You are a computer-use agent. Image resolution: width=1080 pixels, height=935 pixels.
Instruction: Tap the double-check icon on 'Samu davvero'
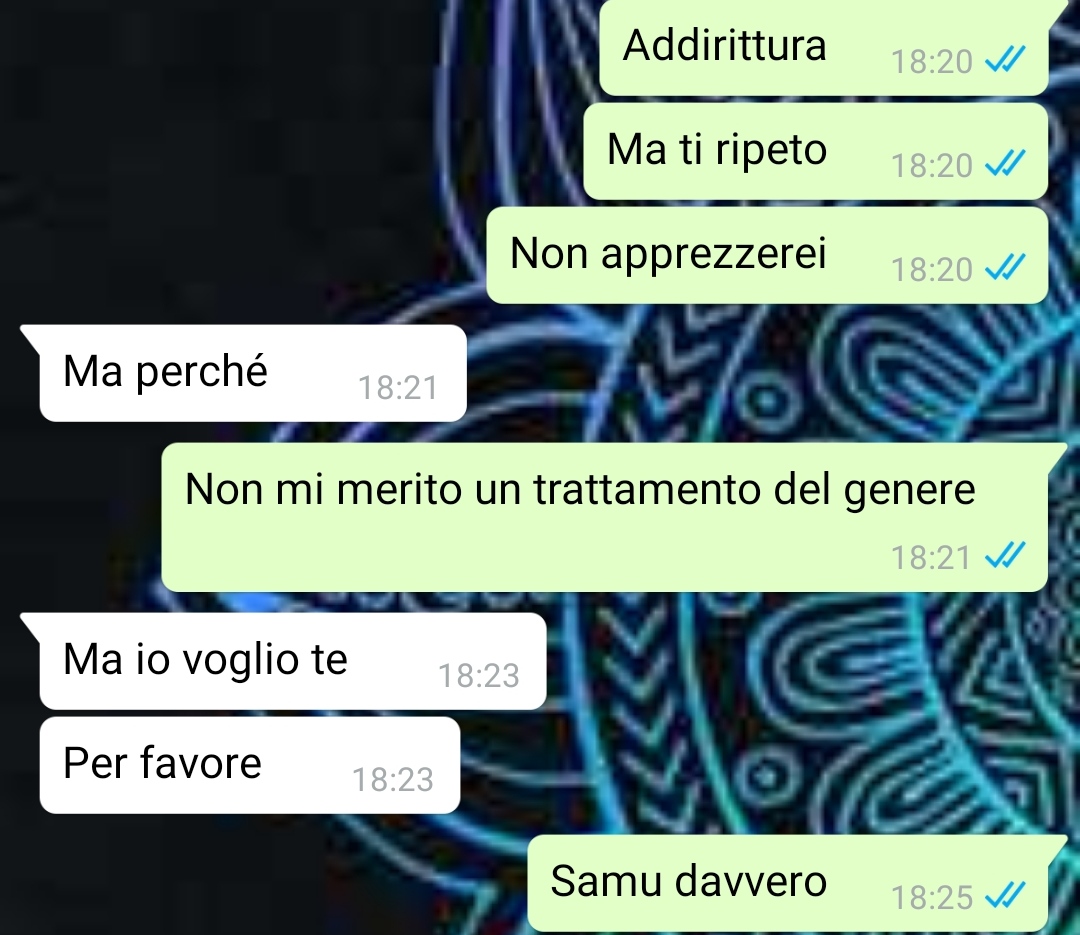[1006, 896]
